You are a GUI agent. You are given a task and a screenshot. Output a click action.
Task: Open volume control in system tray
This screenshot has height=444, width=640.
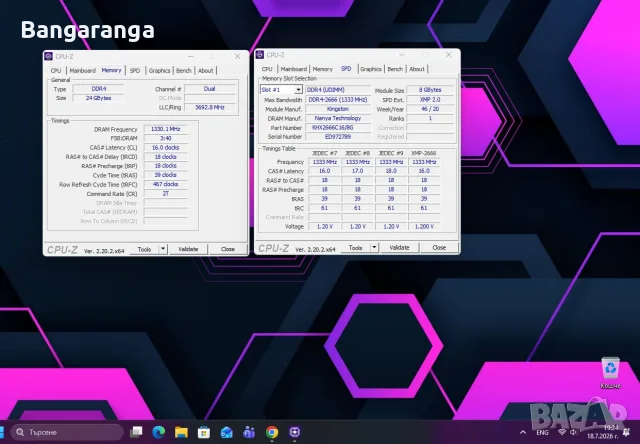tap(573, 432)
